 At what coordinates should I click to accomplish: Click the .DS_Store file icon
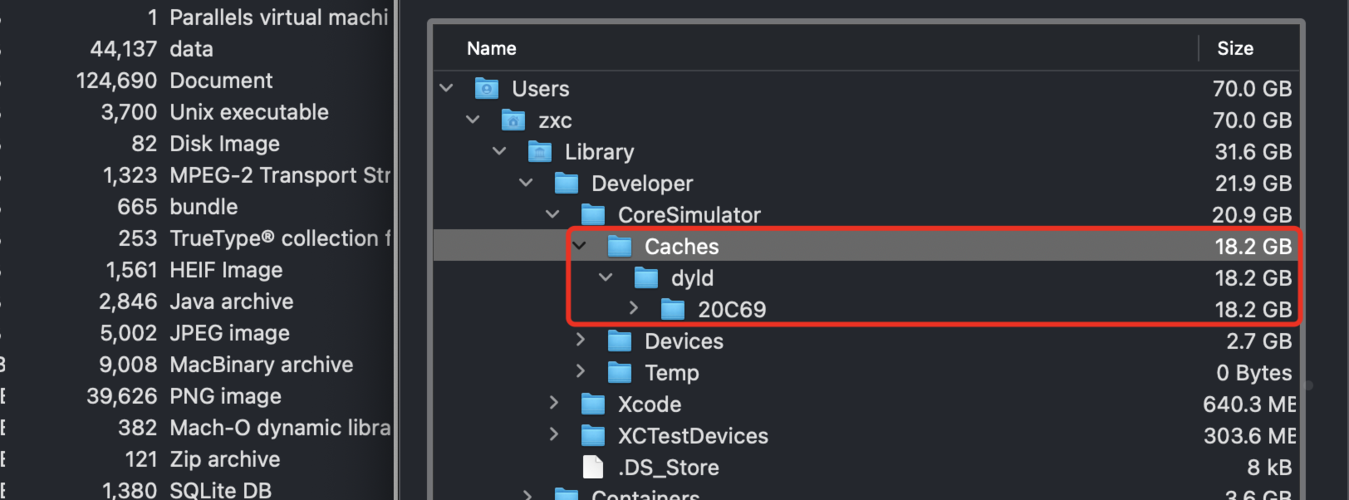point(593,467)
